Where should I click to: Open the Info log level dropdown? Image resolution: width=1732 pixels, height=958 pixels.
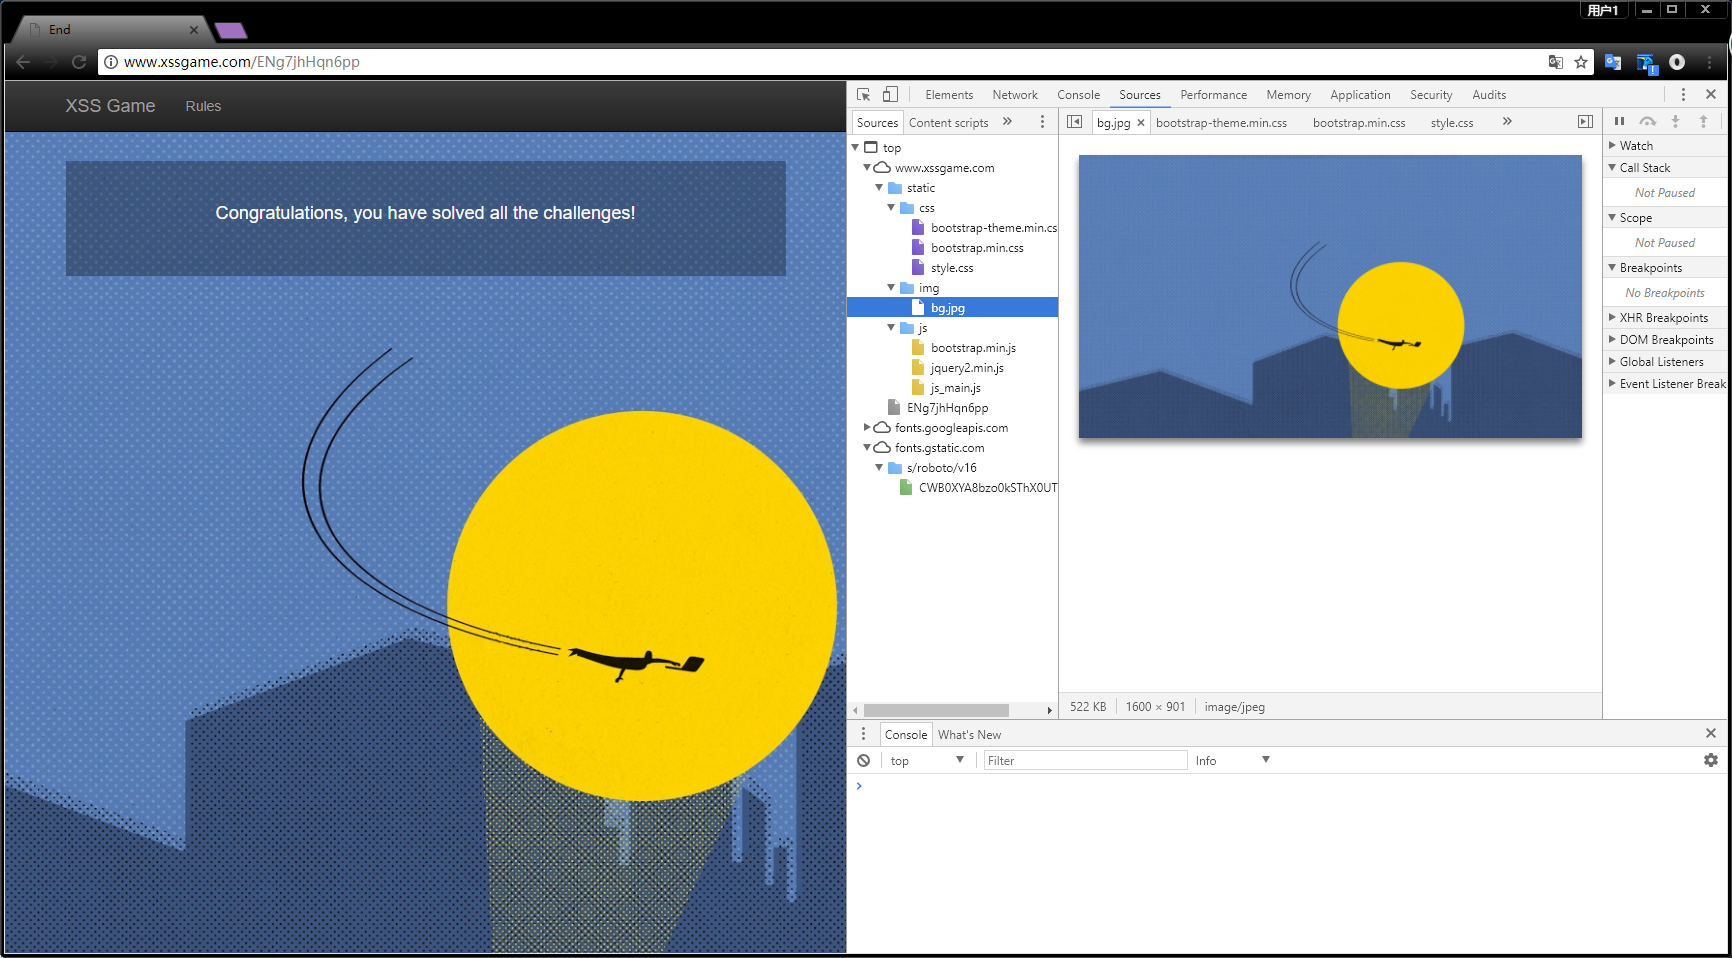[x=1232, y=761]
